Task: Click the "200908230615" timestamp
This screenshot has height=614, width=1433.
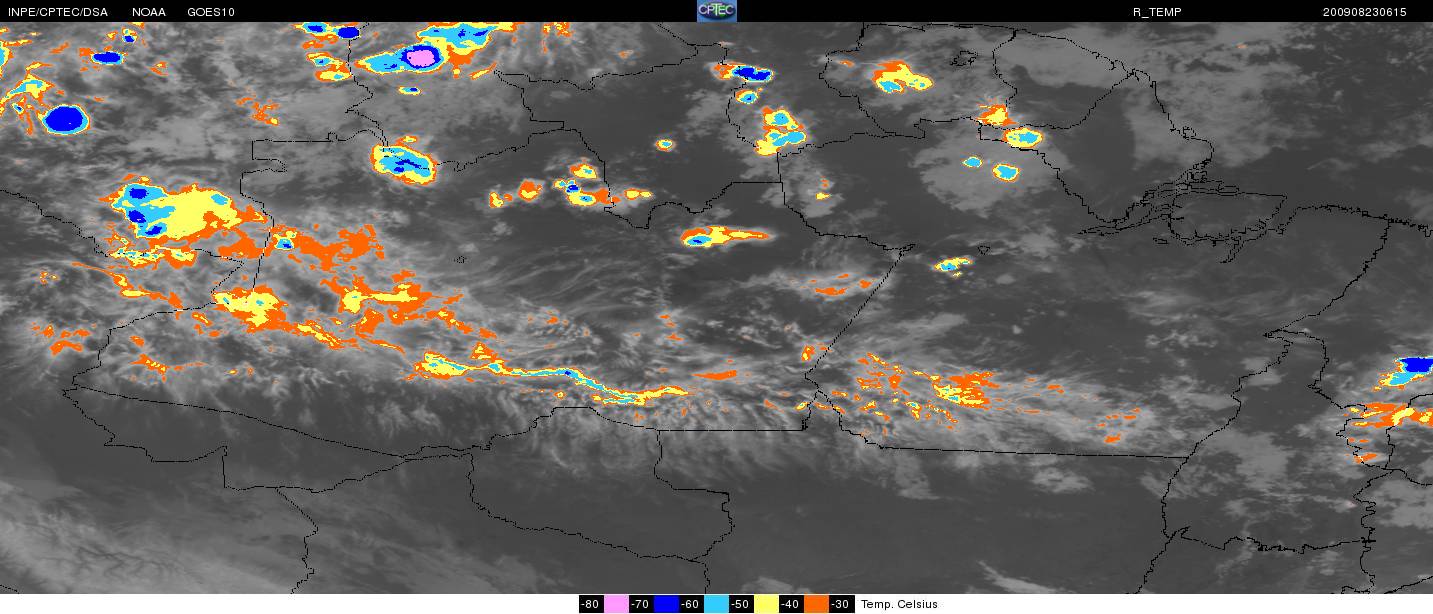Action: click(x=1364, y=12)
